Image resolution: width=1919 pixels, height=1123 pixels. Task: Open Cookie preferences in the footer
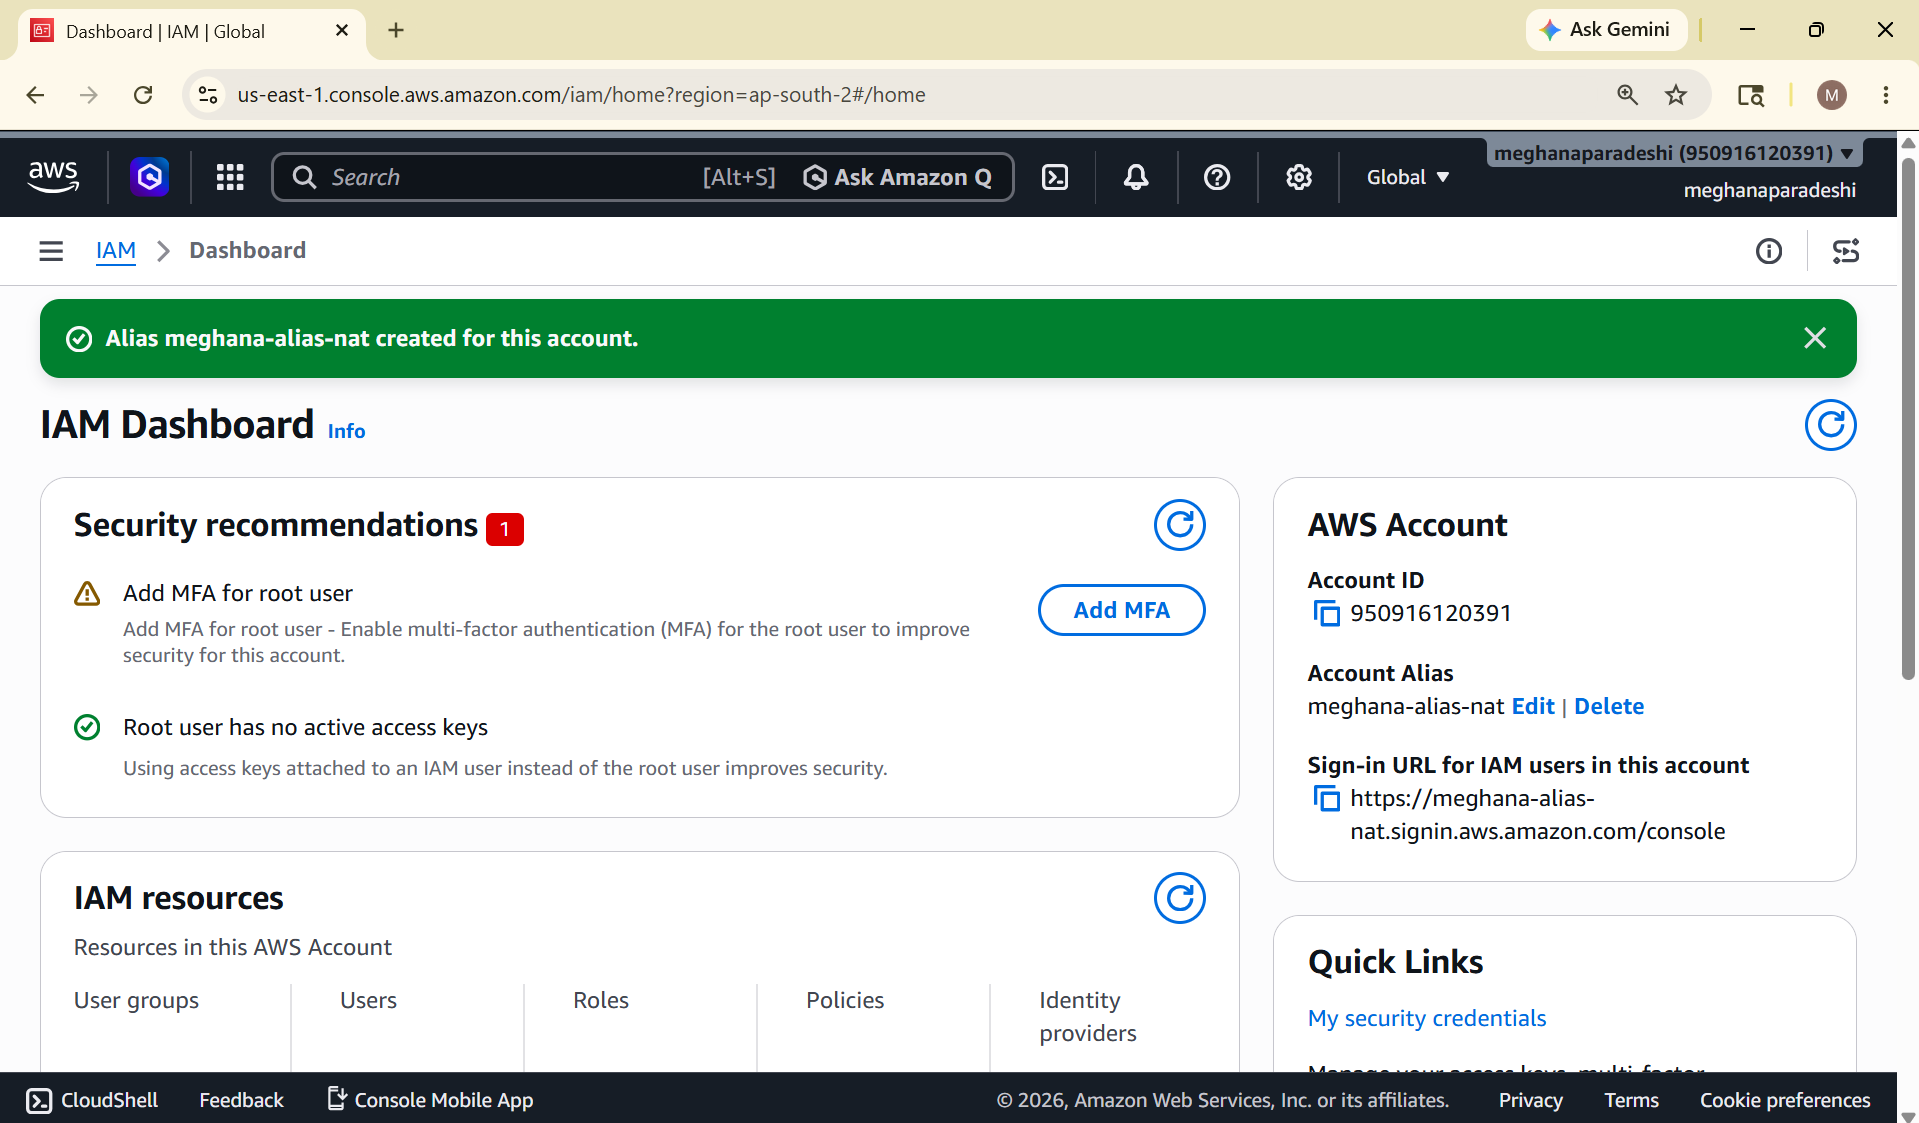(x=1784, y=1100)
